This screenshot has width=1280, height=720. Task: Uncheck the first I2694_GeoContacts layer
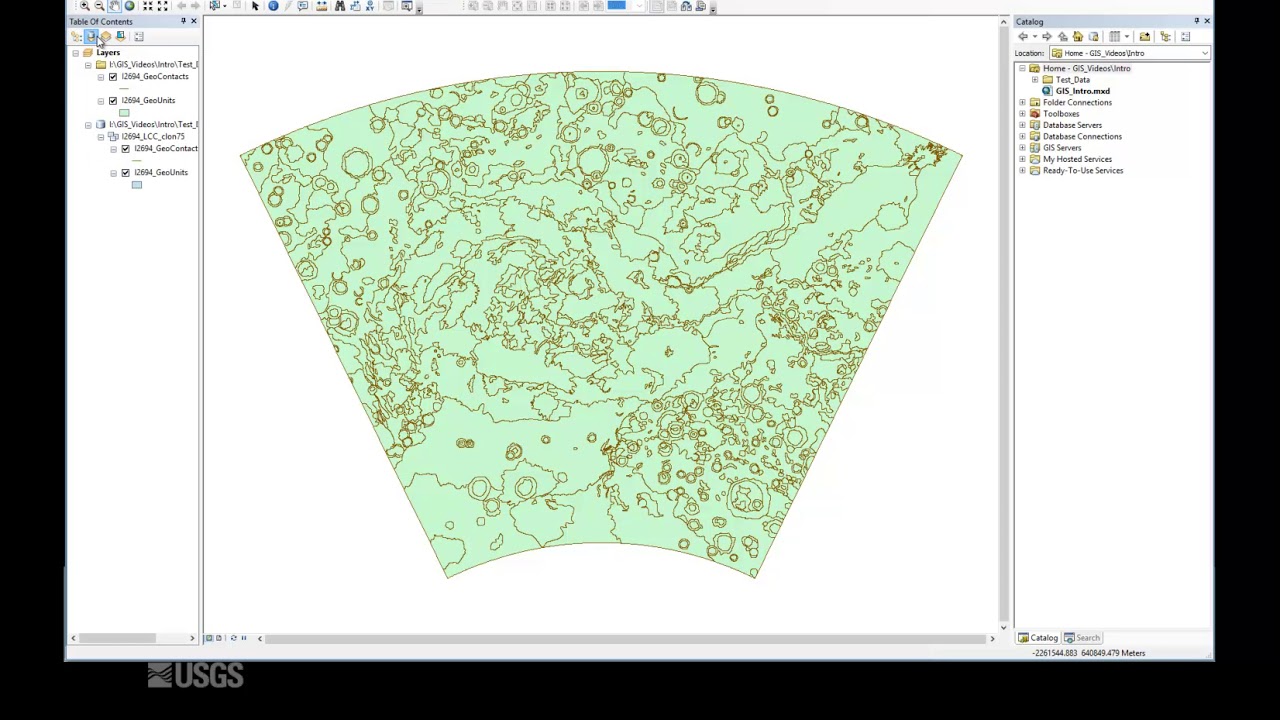[x=113, y=77]
